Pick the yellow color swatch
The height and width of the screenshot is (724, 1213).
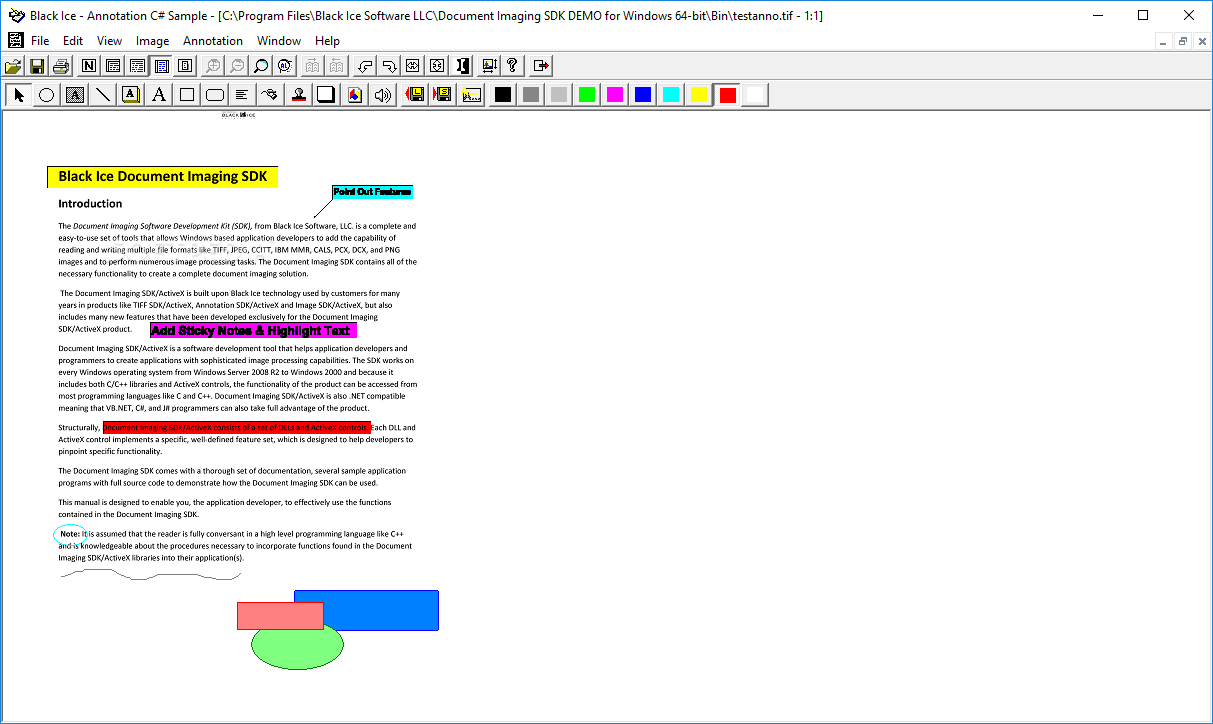click(699, 95)
